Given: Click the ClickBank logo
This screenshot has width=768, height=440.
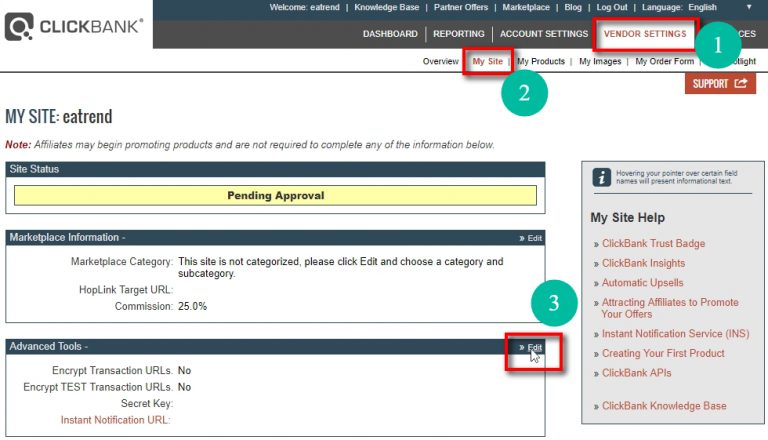Looking at the screenshot, I should click(x=75, y=27).
